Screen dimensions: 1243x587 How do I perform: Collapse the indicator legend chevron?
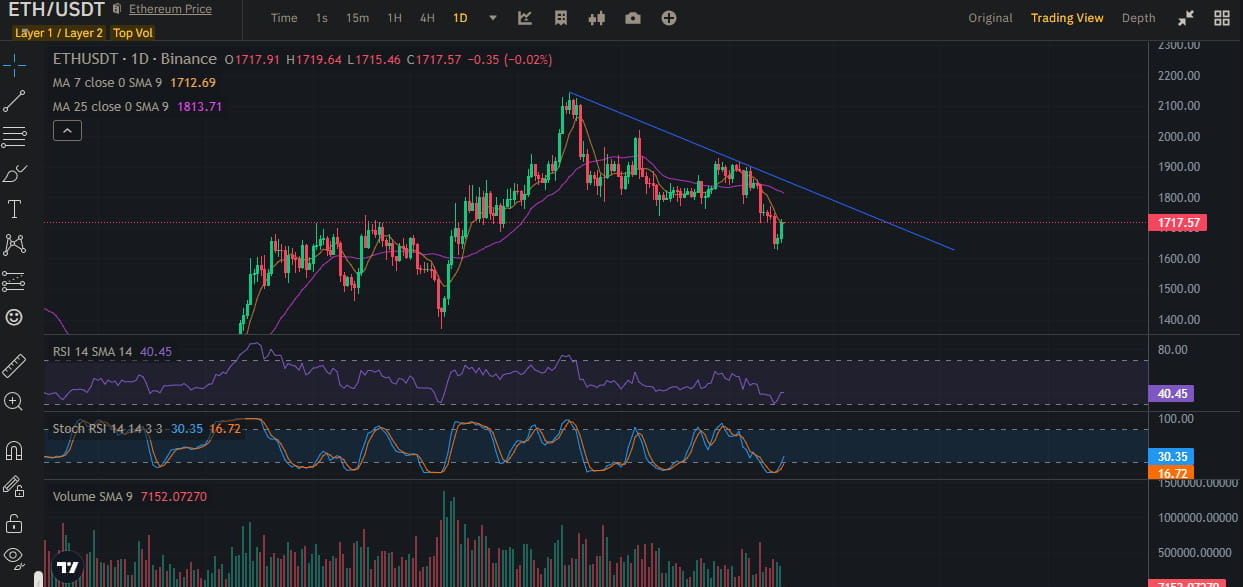pyautogui.click(x=67, y=130)
